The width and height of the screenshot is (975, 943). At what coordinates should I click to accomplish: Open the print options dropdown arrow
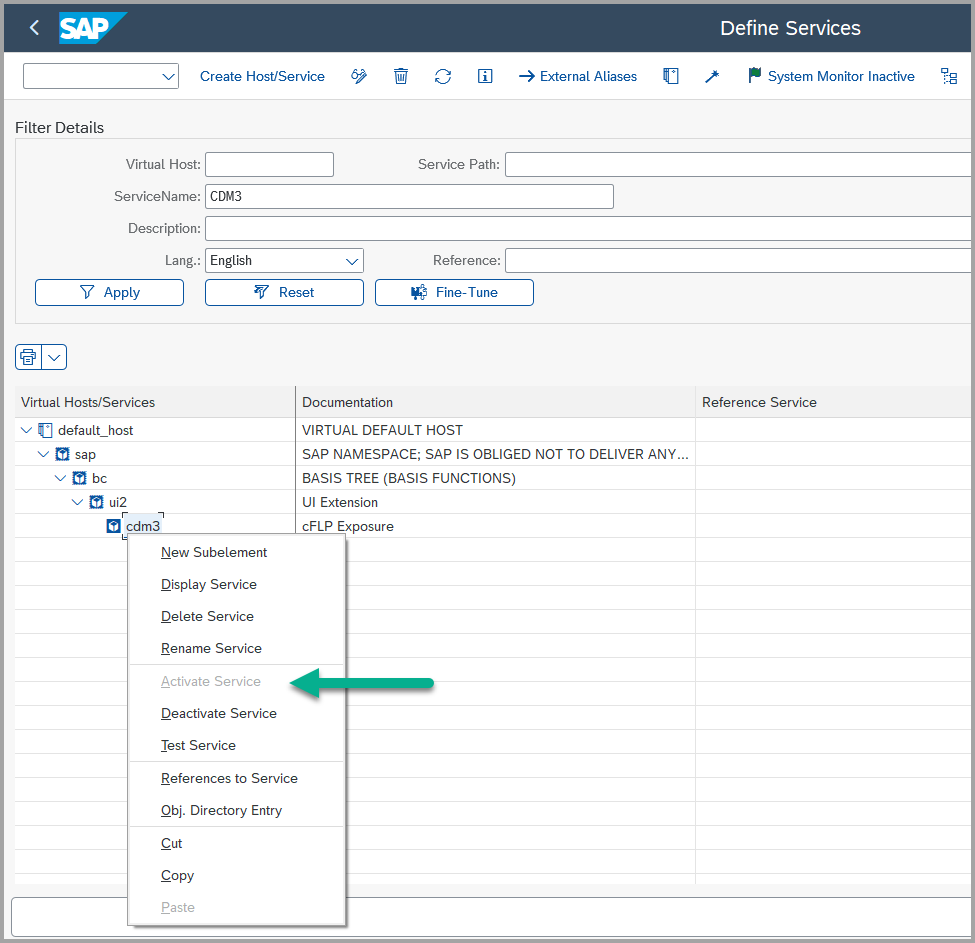(x=54, y=357)
